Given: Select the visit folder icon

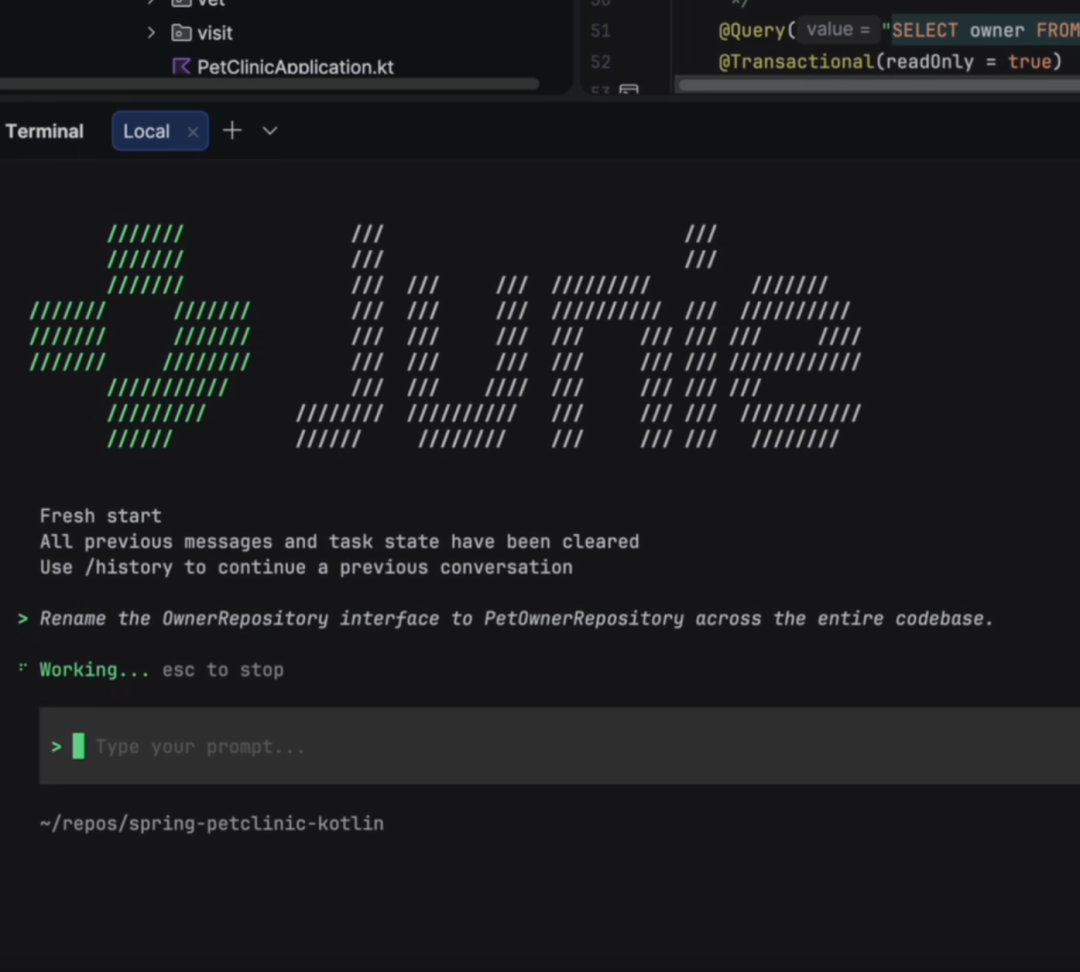Looking at the screenshot, I should coord(181,32).
